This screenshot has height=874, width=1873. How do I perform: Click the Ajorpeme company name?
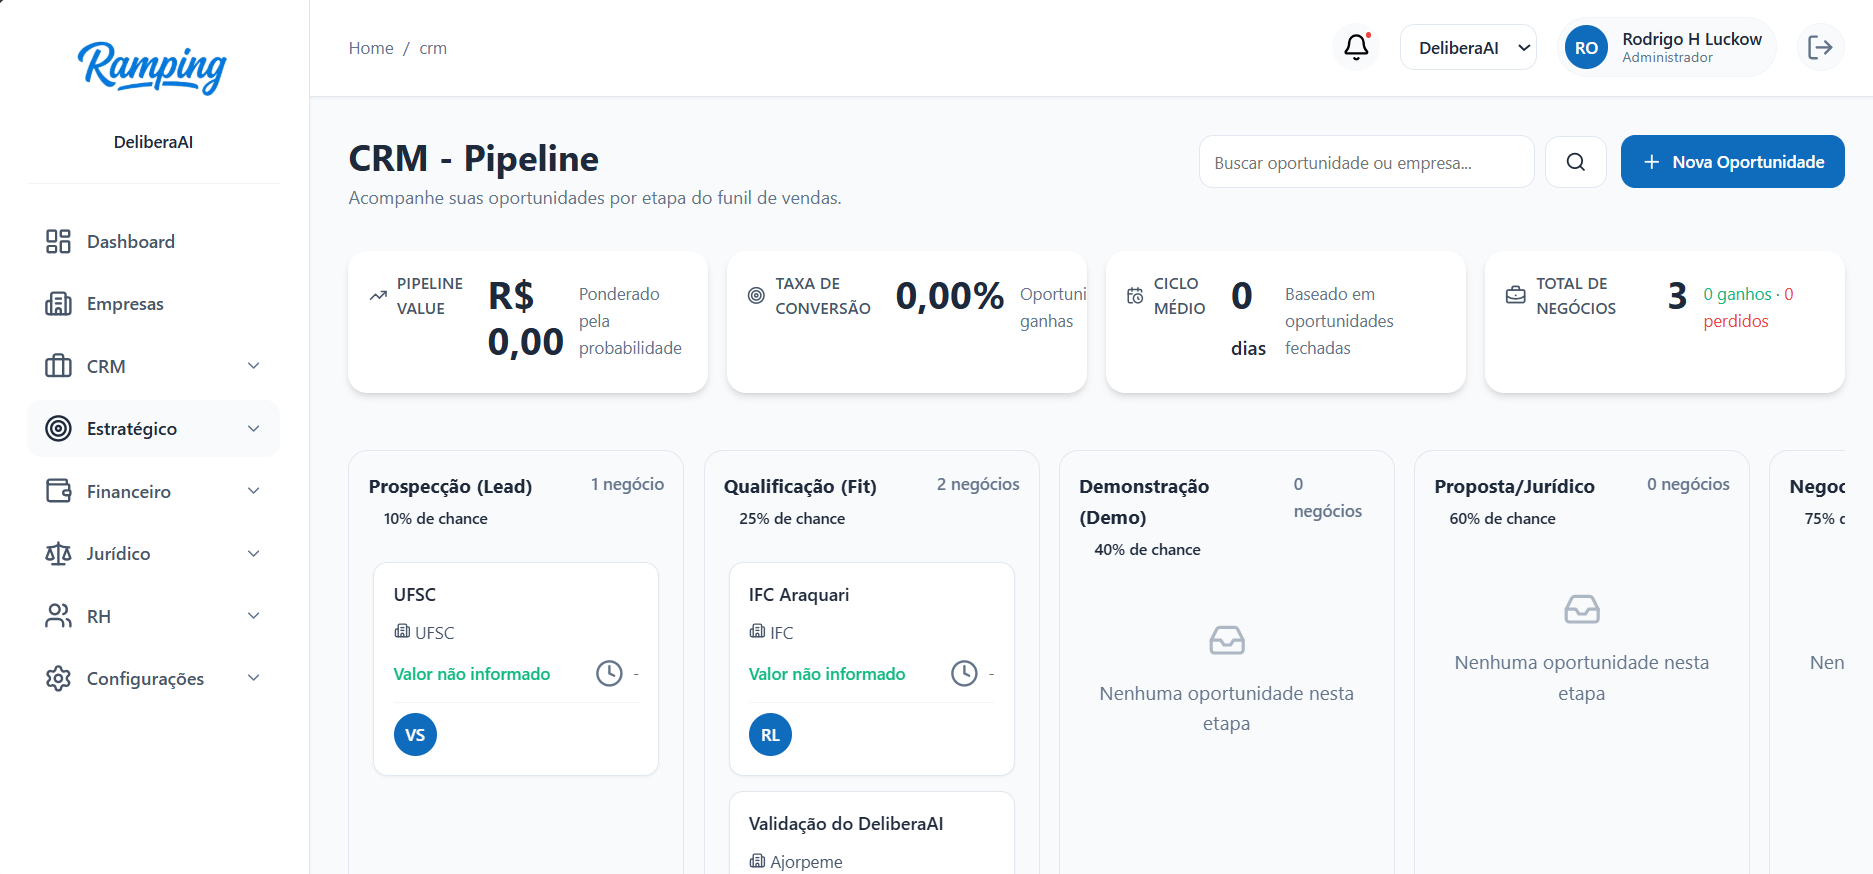(x=806, y=862)
